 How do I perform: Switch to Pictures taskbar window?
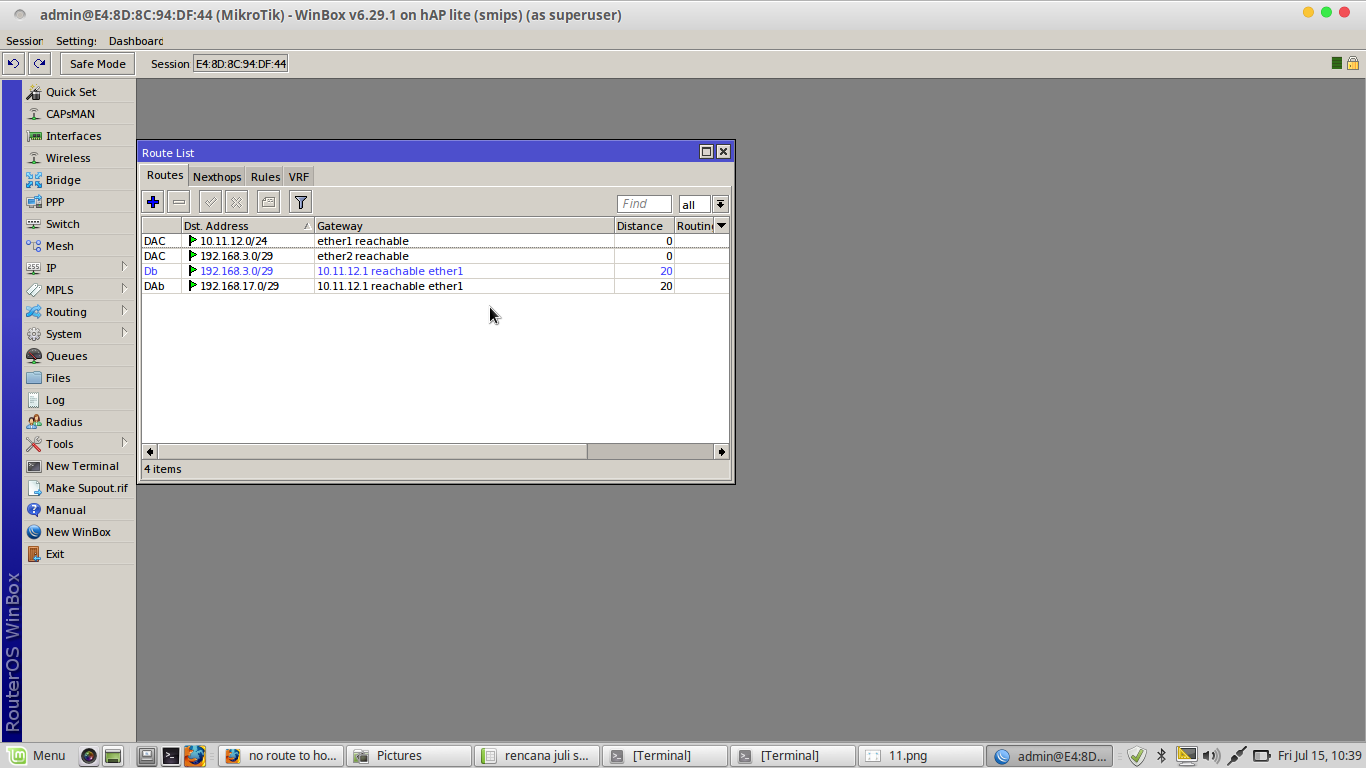pyautogui.click(x=408, y=756)
